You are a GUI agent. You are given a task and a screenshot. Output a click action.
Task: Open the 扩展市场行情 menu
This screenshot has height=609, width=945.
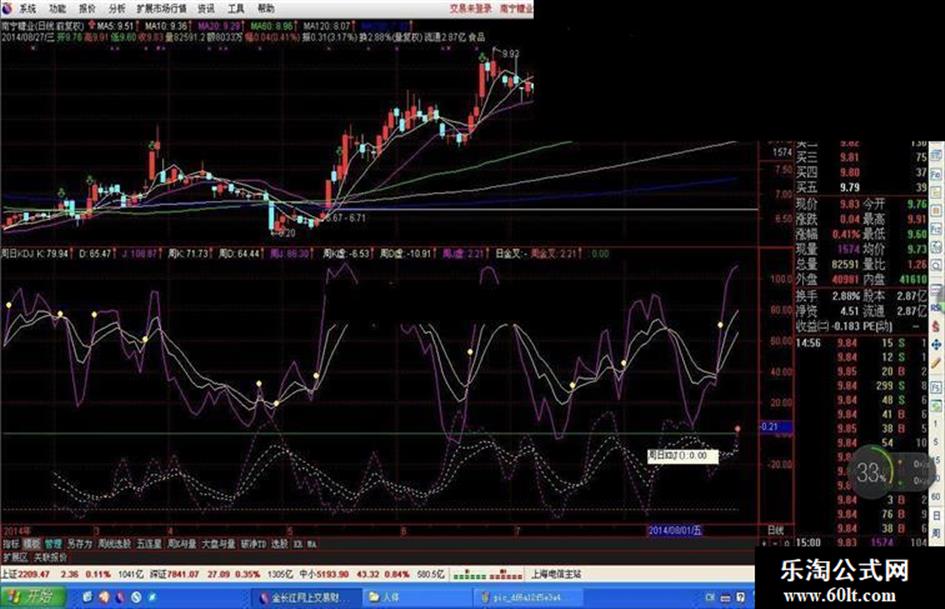click(x=162, y=8)
